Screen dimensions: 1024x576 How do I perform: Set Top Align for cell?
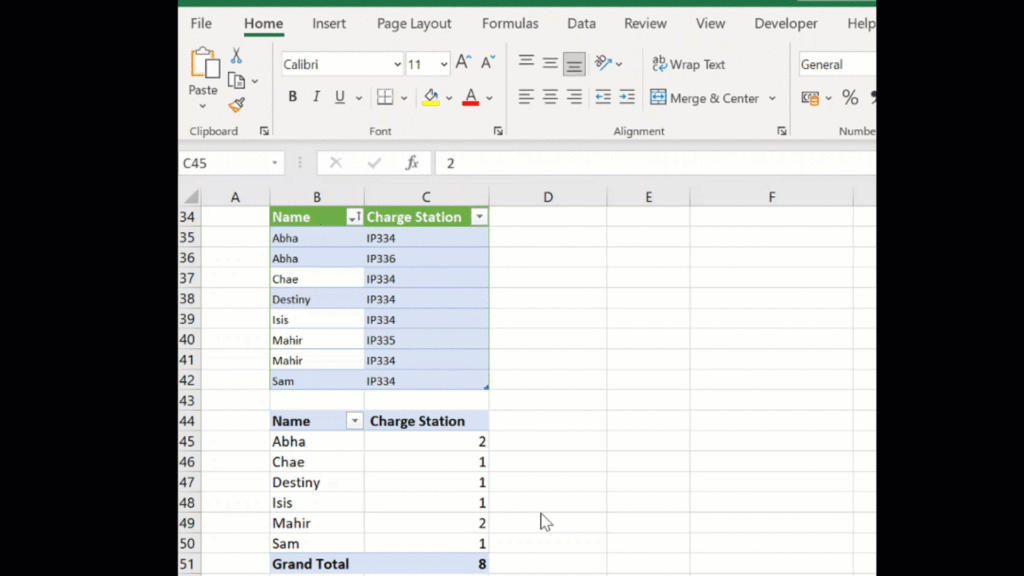(526, 63)
